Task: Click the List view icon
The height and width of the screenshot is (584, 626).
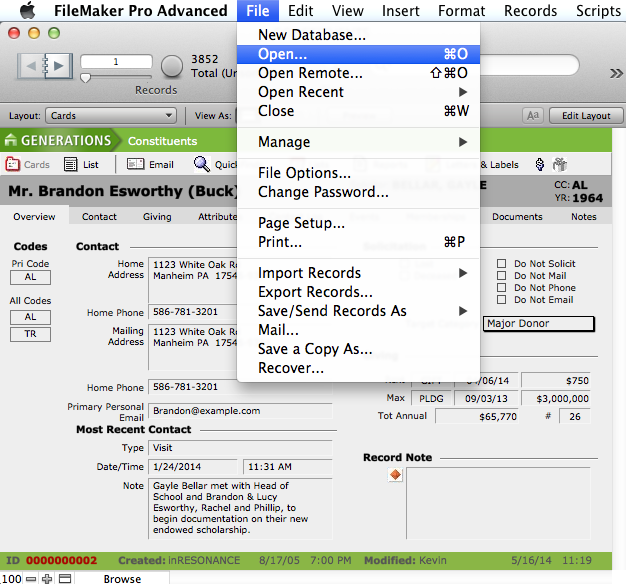Action: (x=70, y=164)
